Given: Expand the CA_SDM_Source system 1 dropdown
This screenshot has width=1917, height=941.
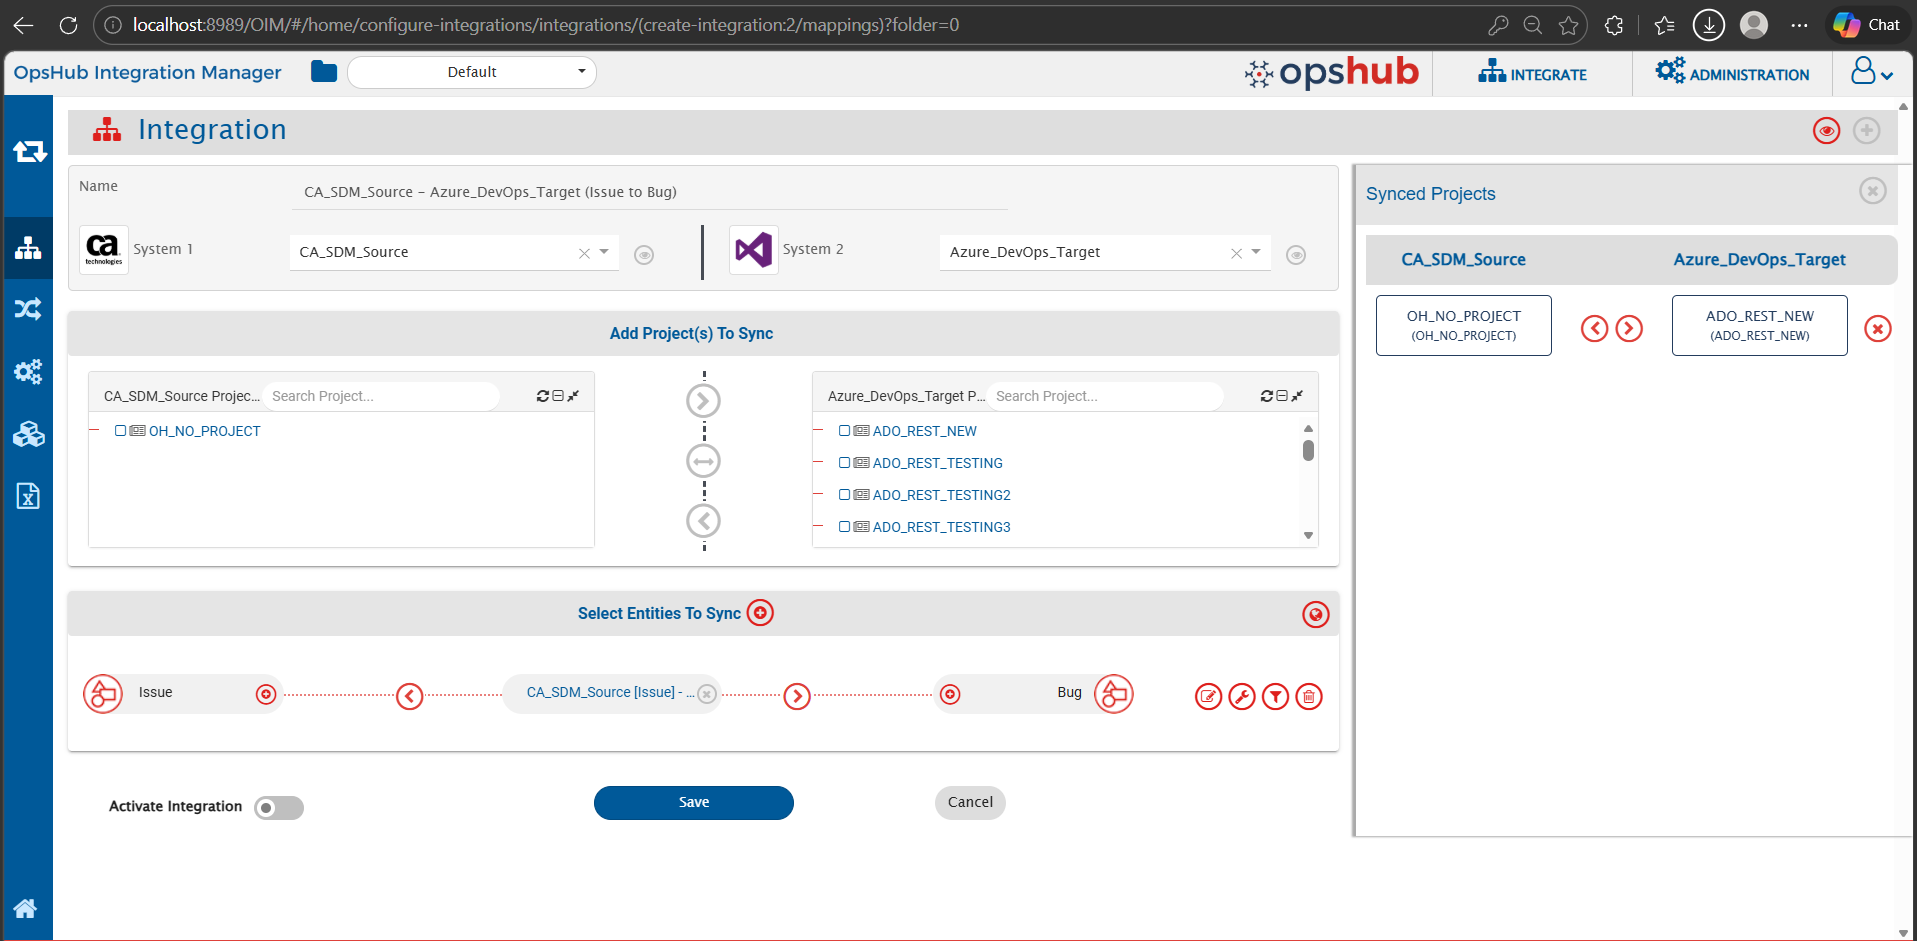Looking at the screenshot, I should [604, 252].
